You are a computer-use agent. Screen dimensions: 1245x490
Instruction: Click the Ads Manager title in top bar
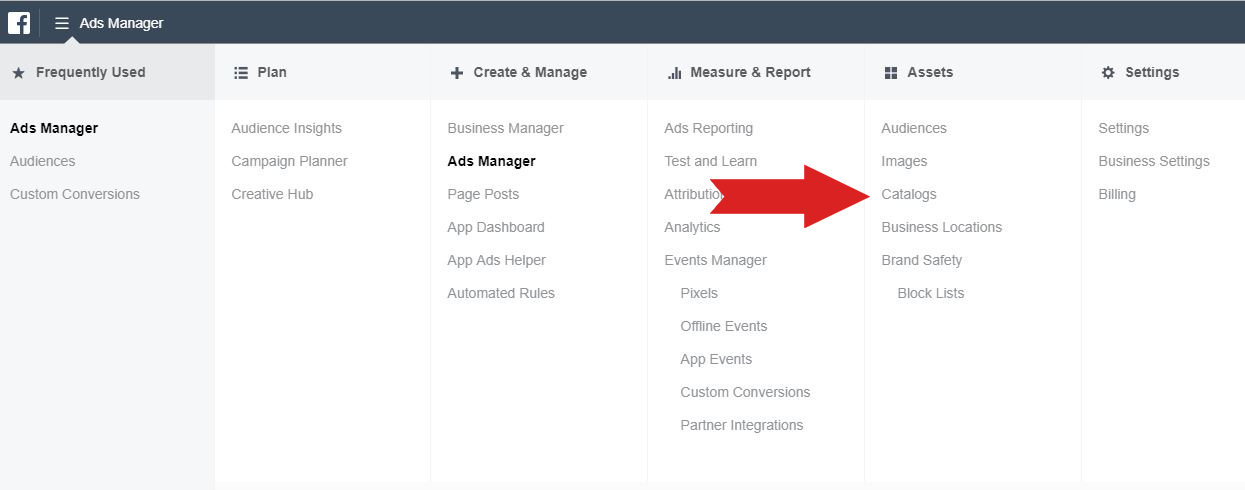[121, 23]
